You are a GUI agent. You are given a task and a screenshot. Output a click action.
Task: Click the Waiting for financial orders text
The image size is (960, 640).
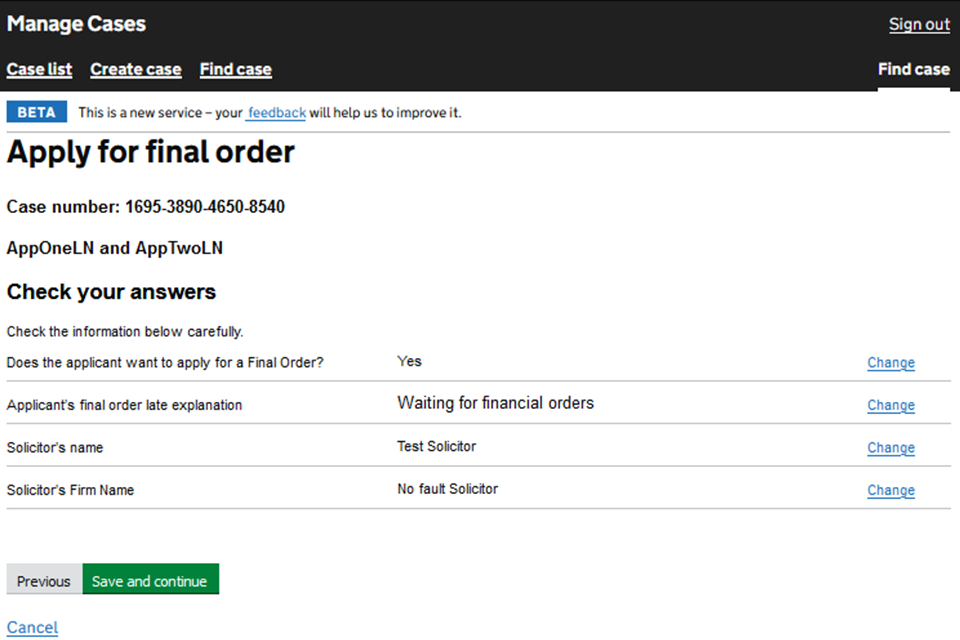pyautogui.click(x=495, y=403)
